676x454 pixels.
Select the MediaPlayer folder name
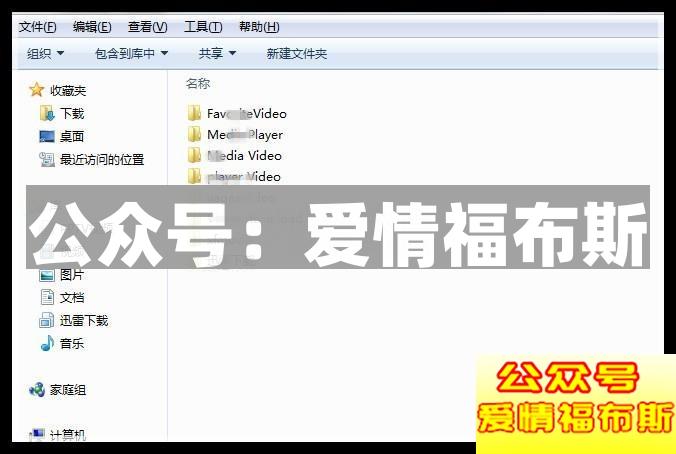click(245, 135)
